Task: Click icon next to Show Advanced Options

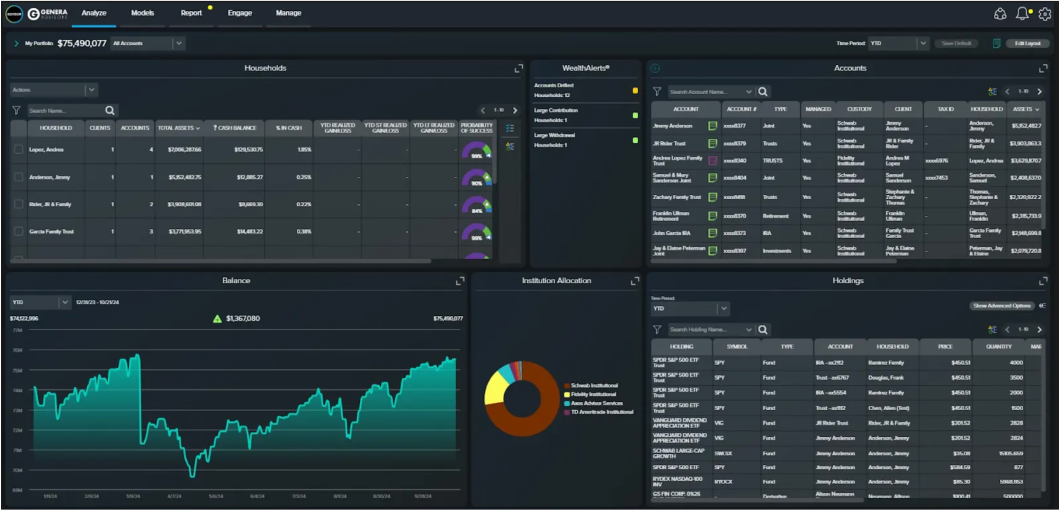Action: point(1043,306)
